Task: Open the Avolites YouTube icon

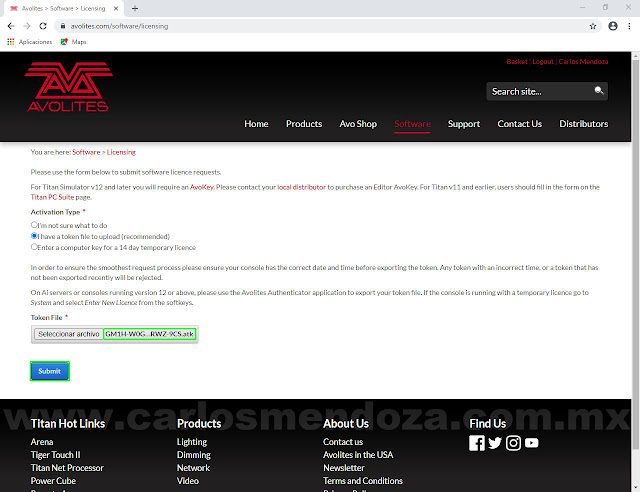Action: [531, 443]
